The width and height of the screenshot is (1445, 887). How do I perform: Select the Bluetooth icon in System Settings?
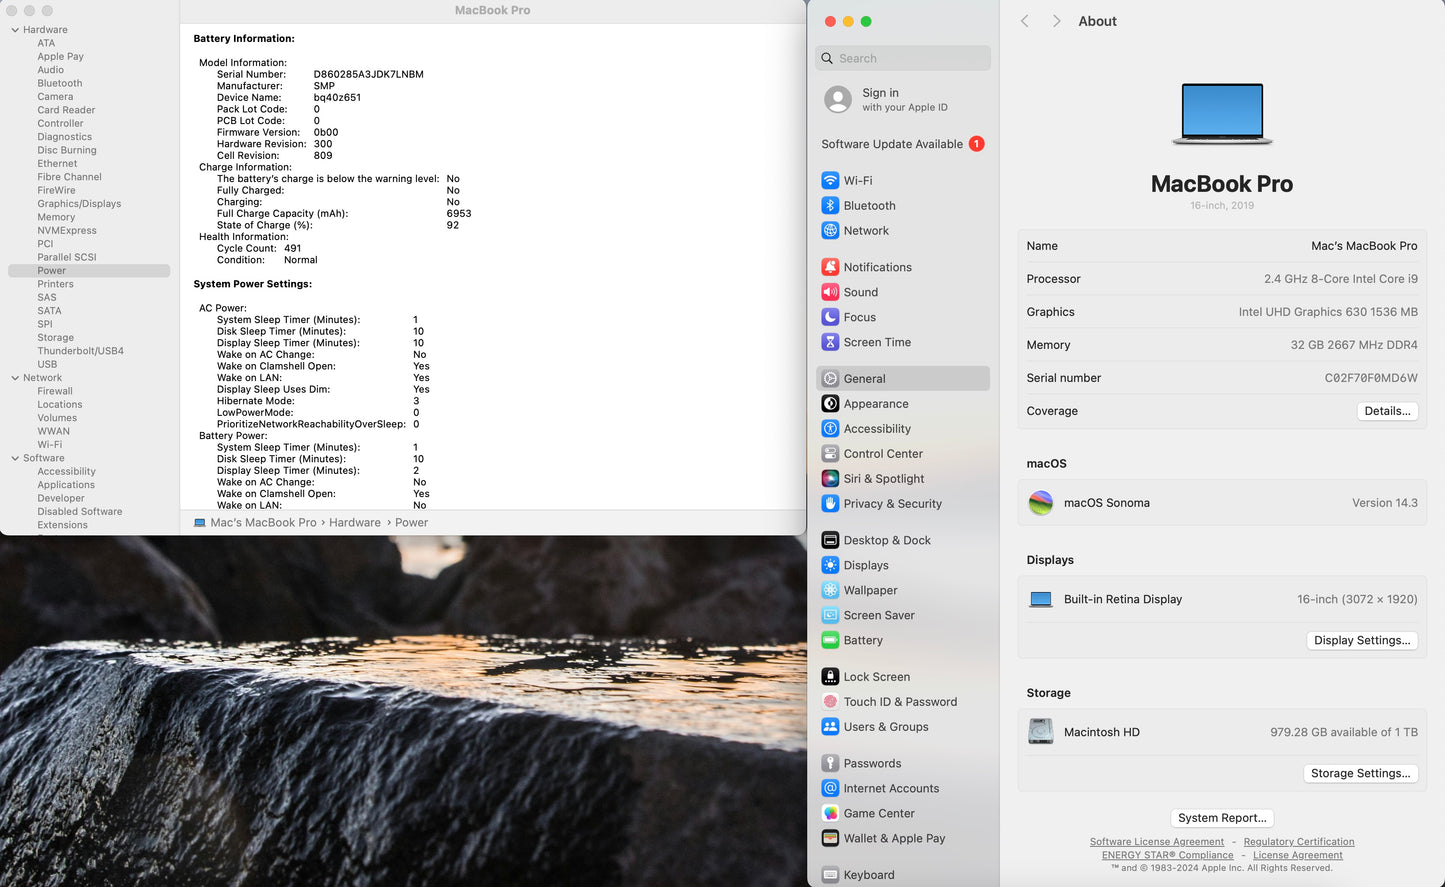click(830, 206)
